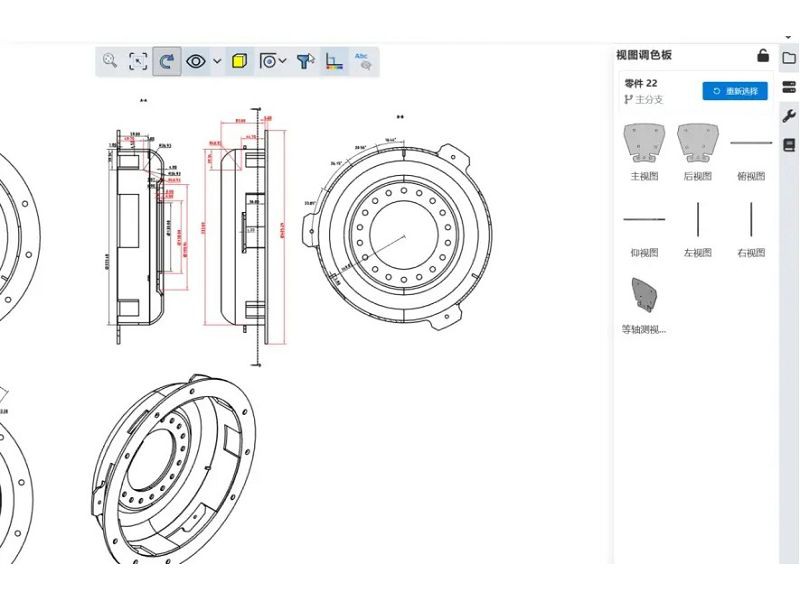Viewport: 800px width, 600px height.
Task: Open the folder panel on right edge
Action: click(789, 58)
